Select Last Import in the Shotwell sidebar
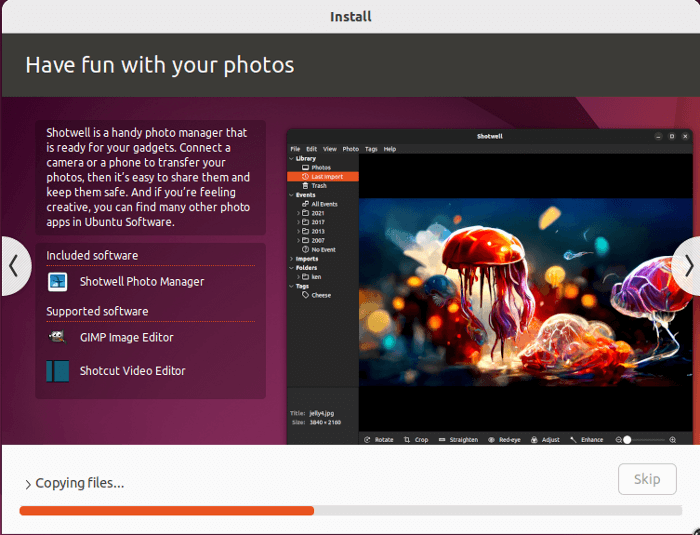This screenshot has width=700, height=535. [x=322, y=176]
